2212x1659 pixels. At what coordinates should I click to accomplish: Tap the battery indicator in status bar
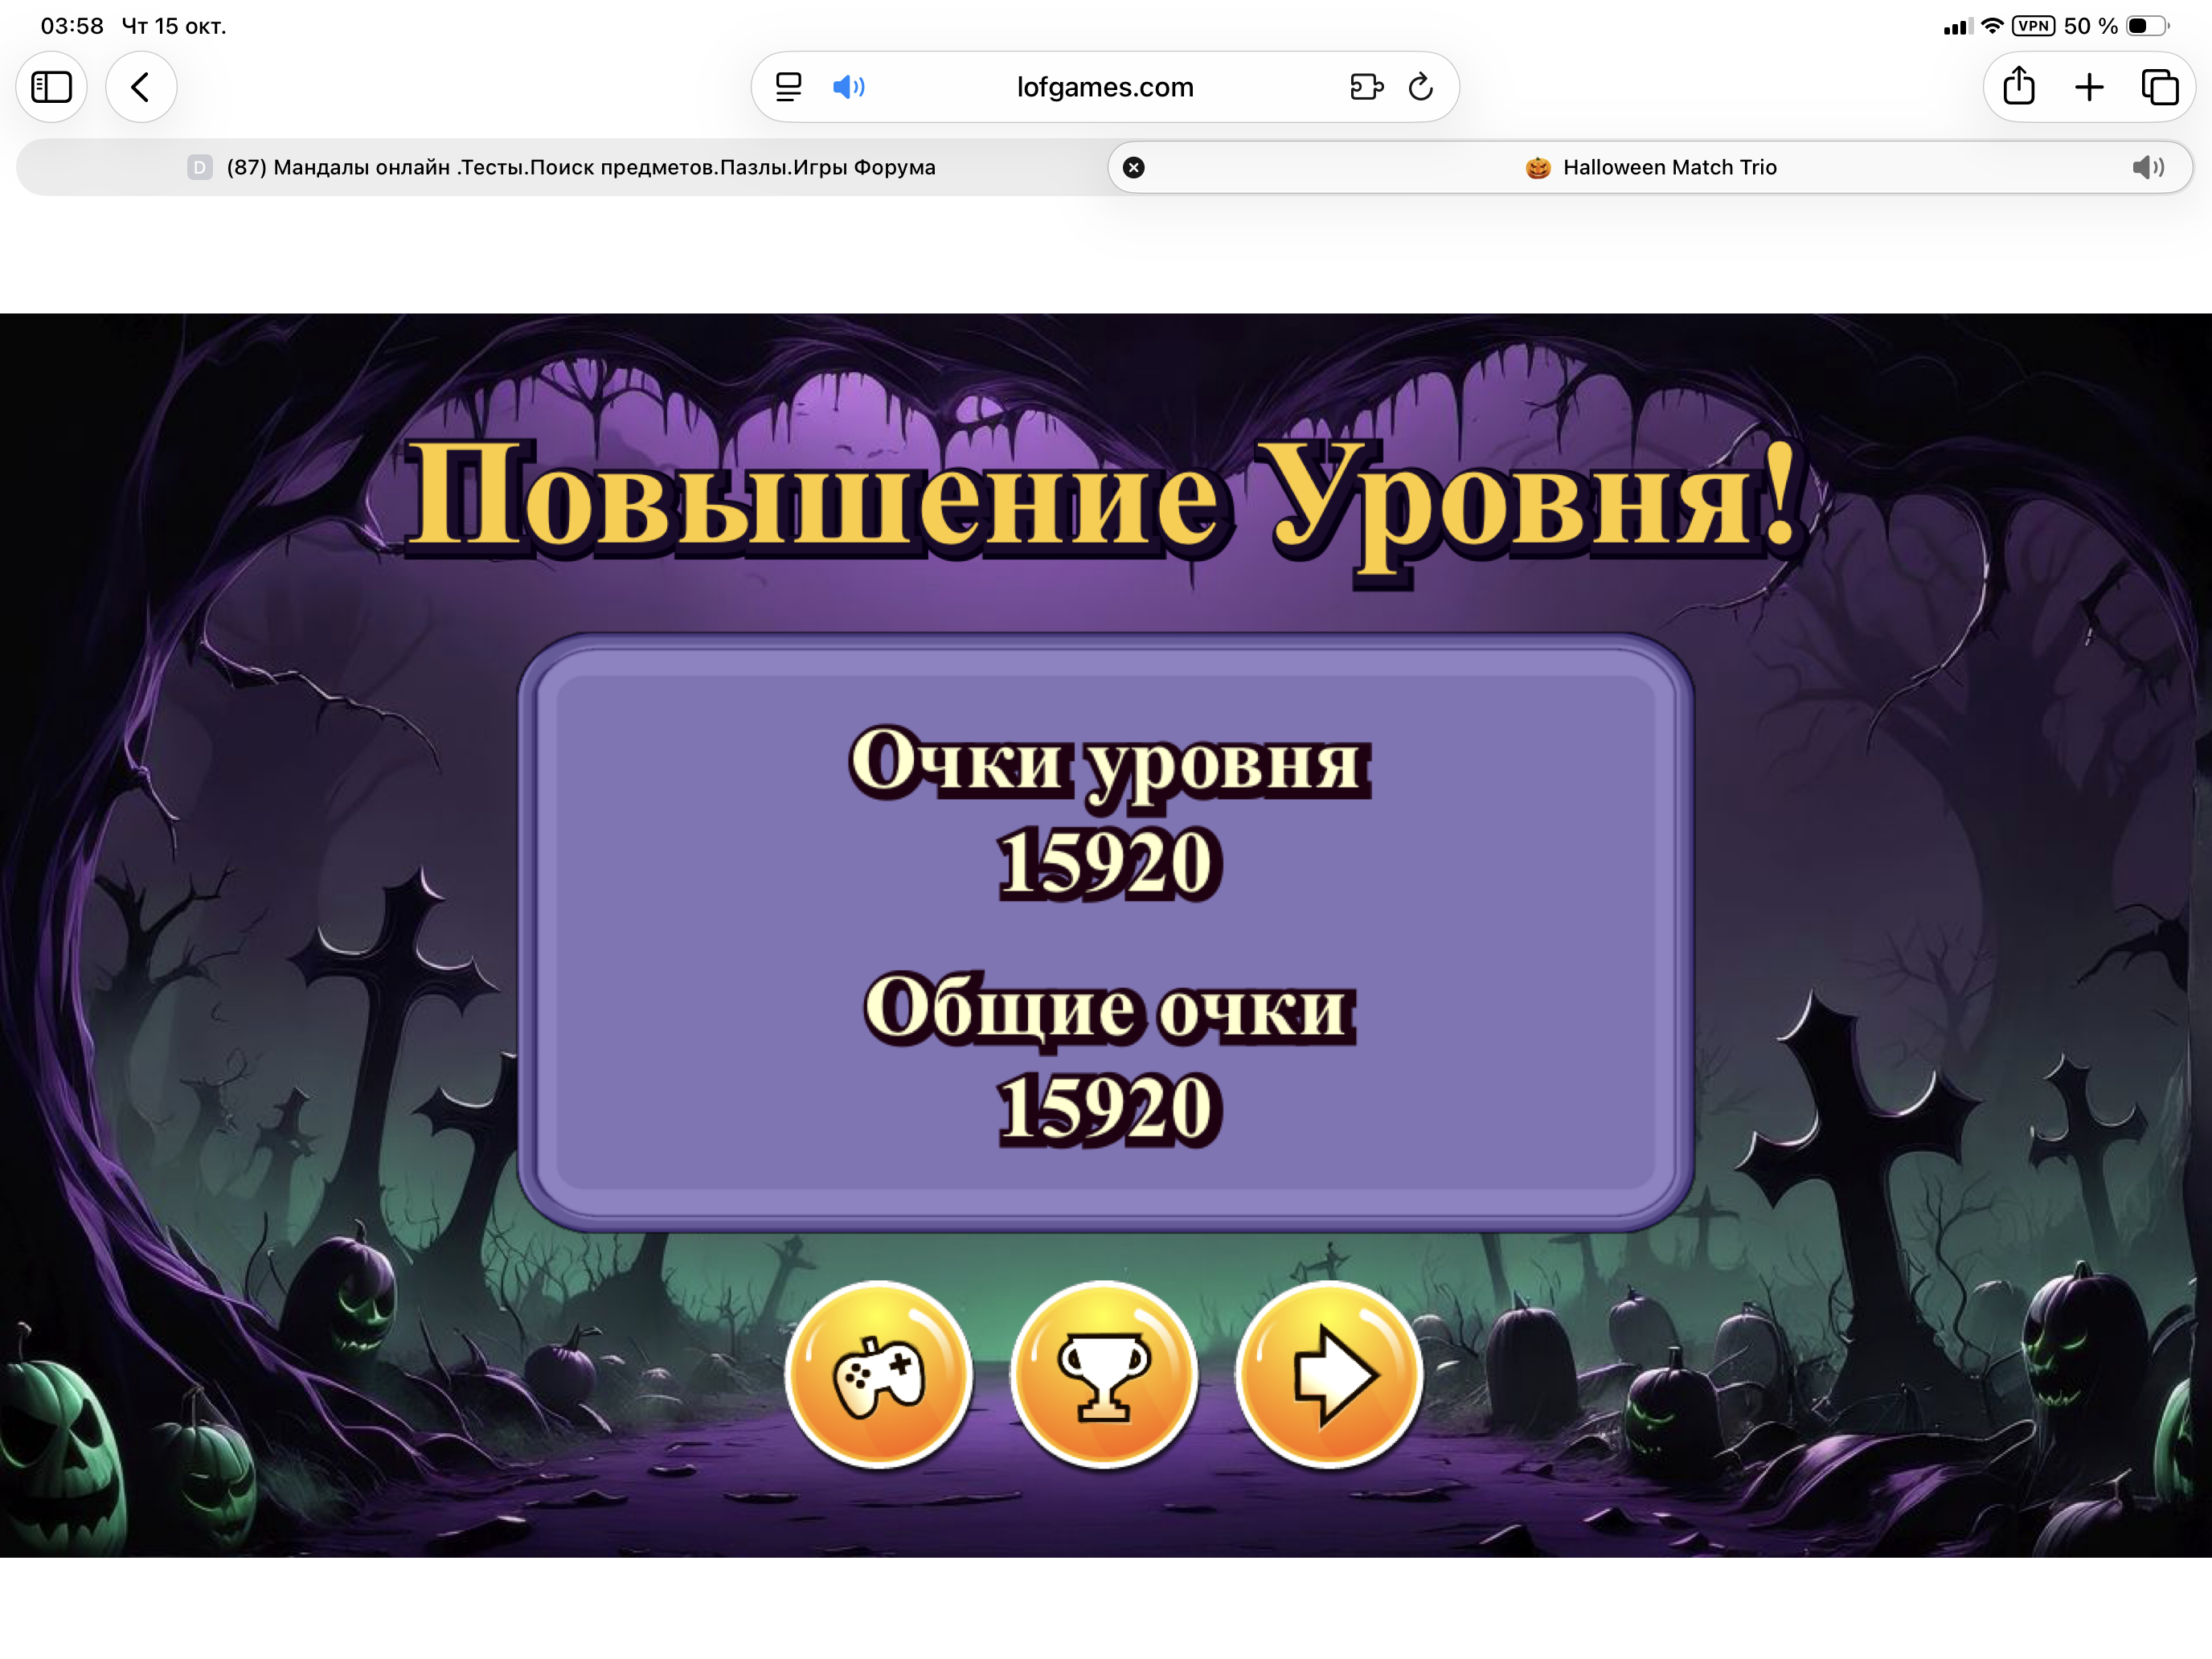pos(2147,26)
